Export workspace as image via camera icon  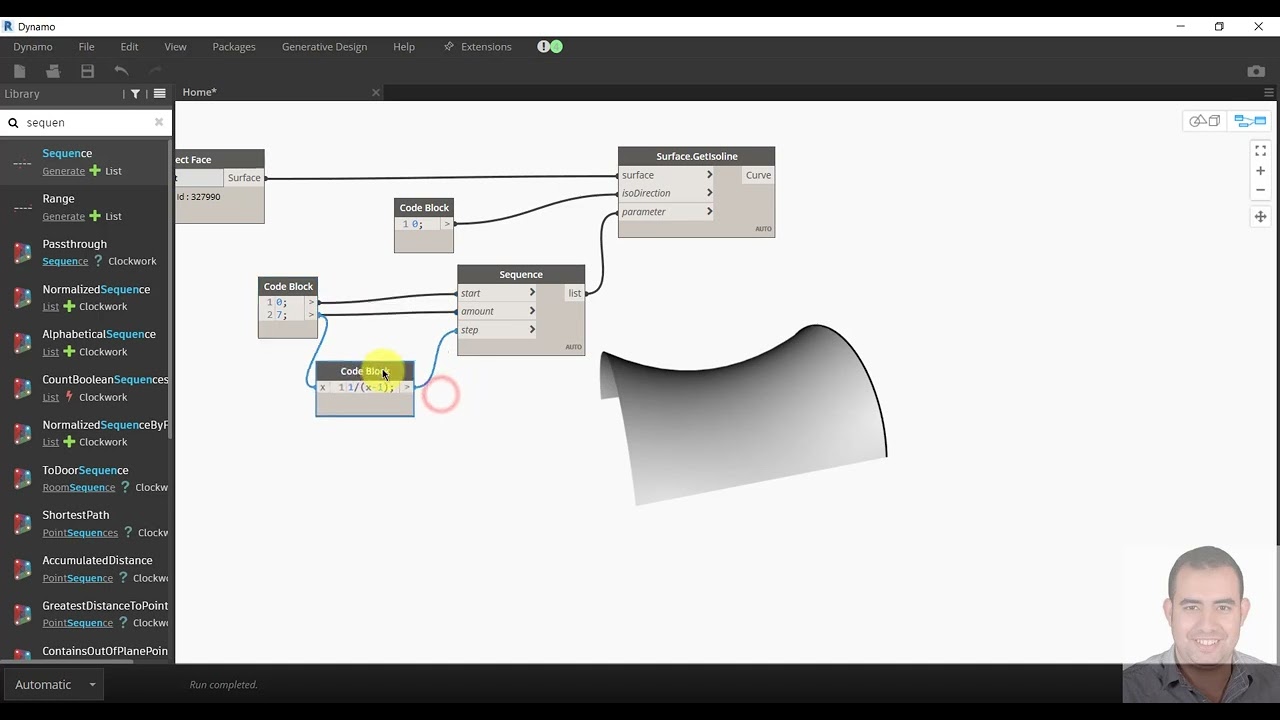1256,71
